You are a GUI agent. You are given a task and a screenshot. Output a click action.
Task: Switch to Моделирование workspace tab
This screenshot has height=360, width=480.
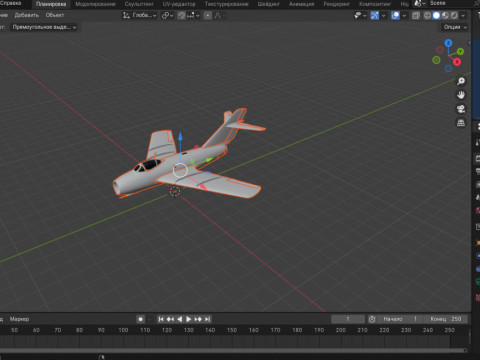pos(95,4)
